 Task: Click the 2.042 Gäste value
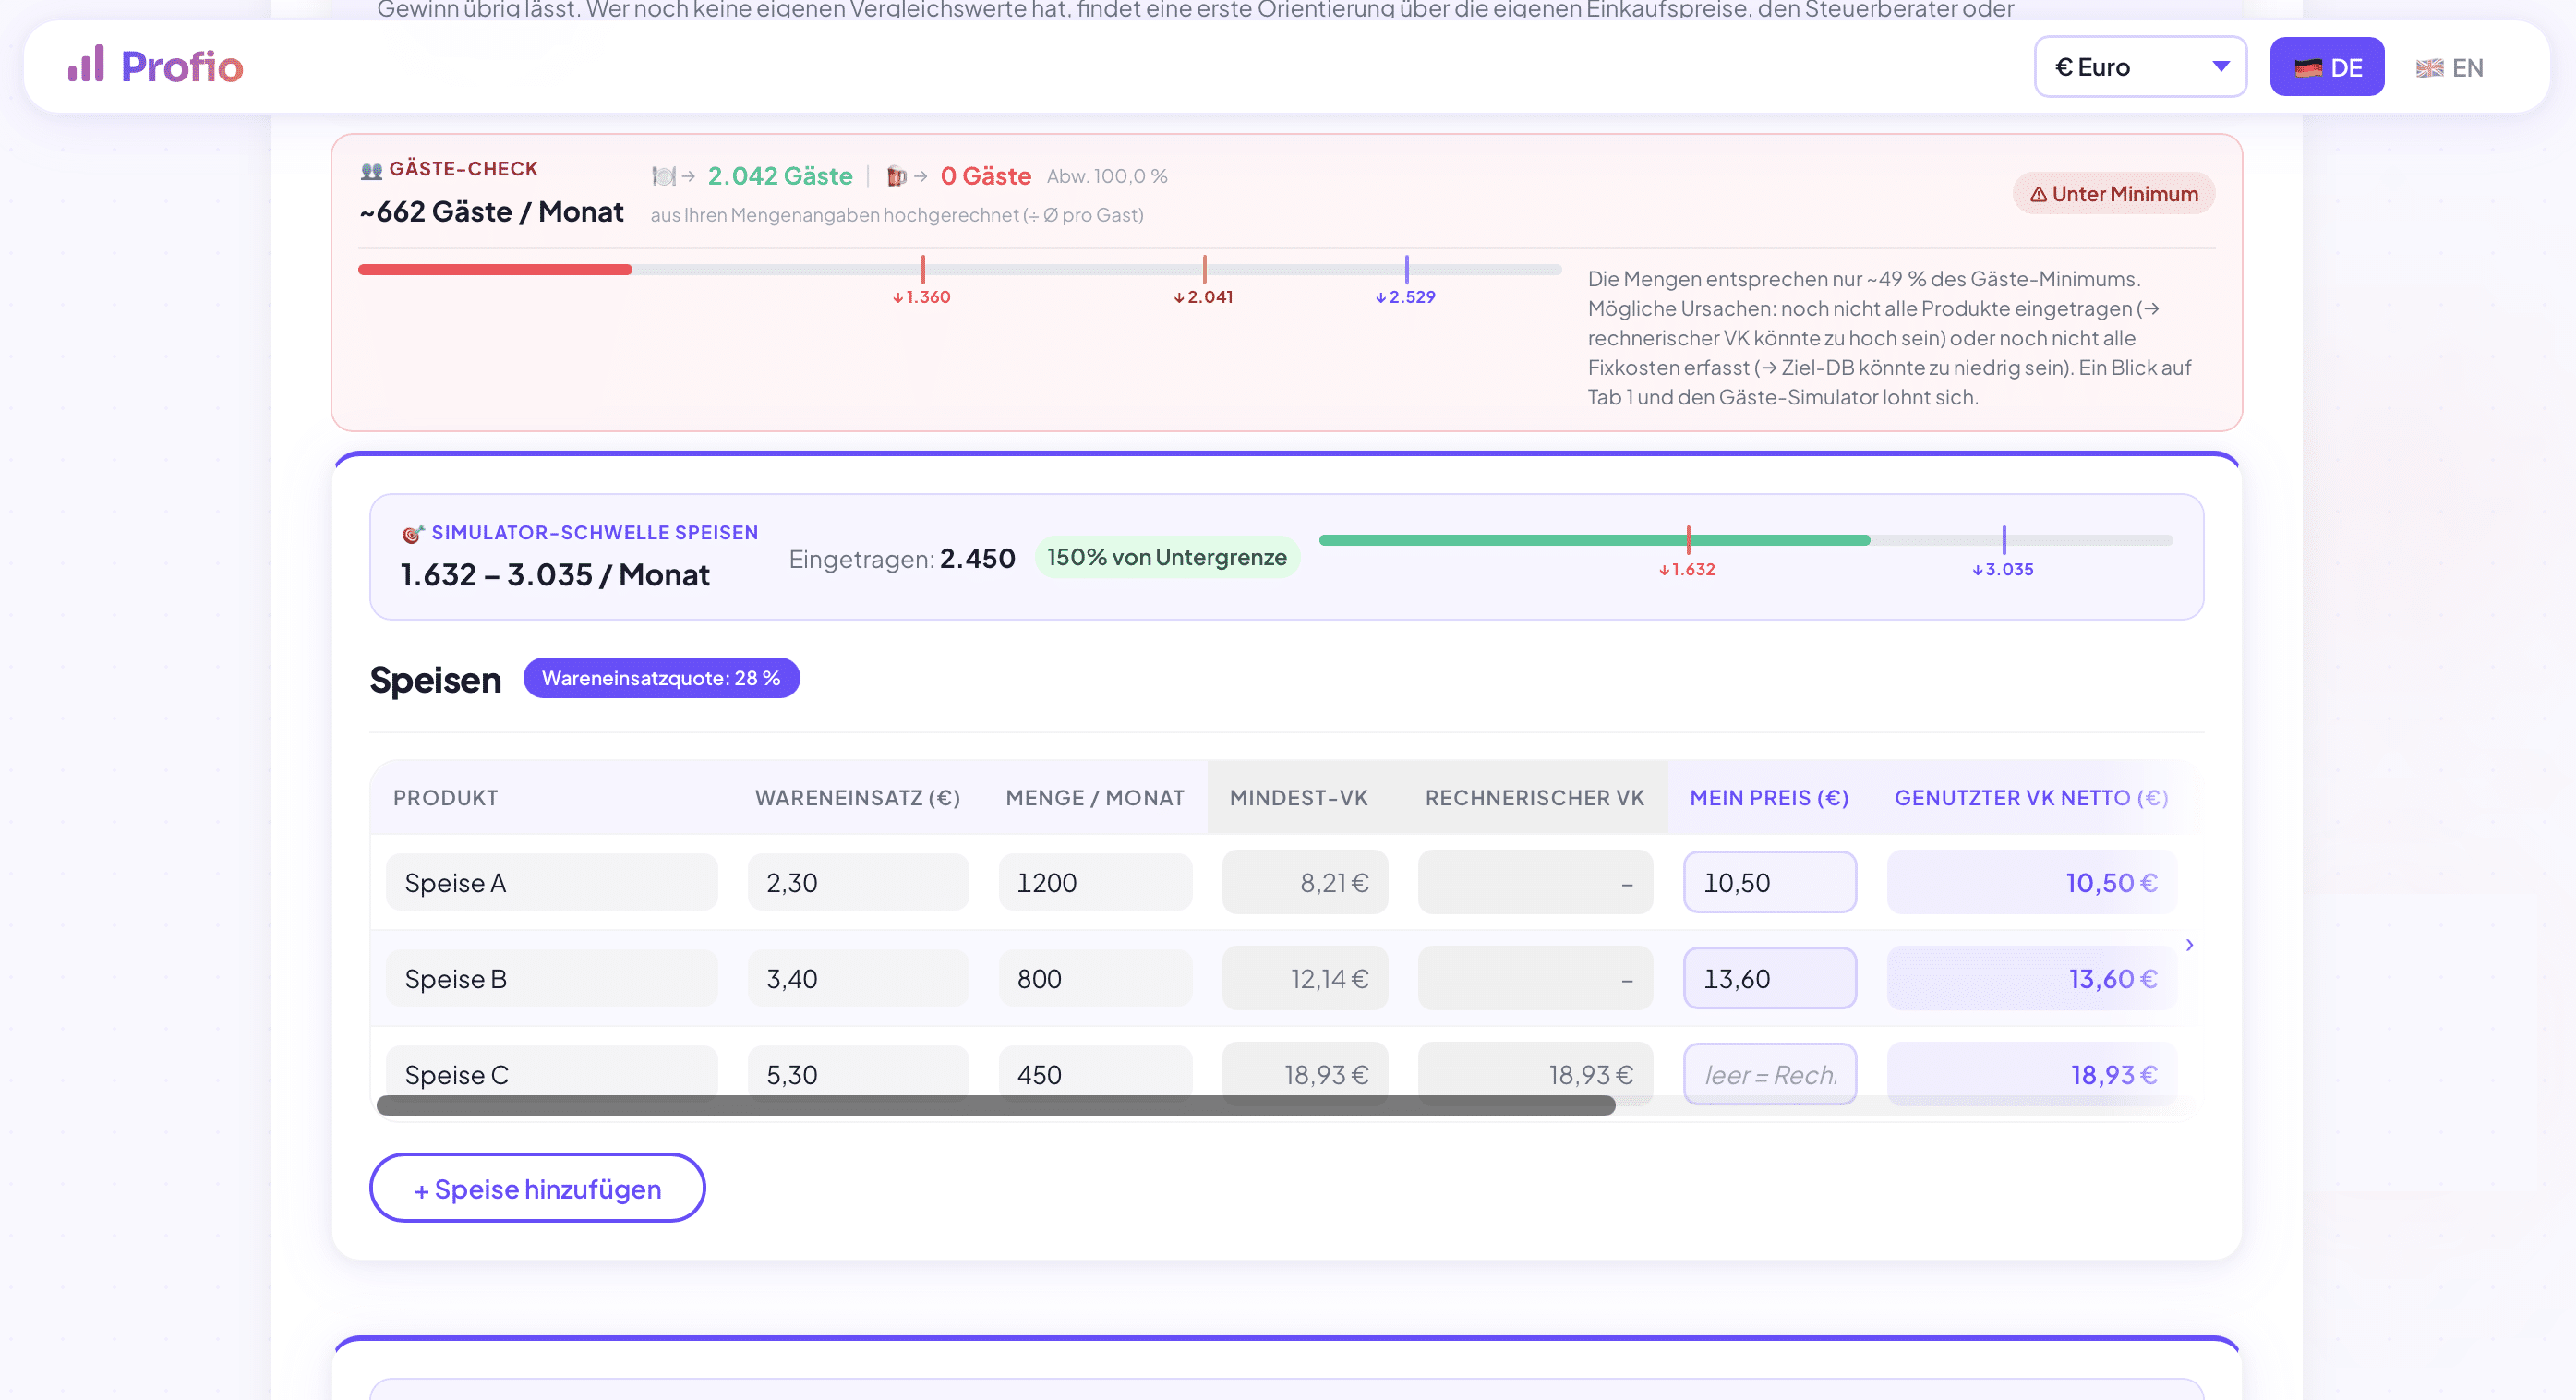(x=780, y=176)
